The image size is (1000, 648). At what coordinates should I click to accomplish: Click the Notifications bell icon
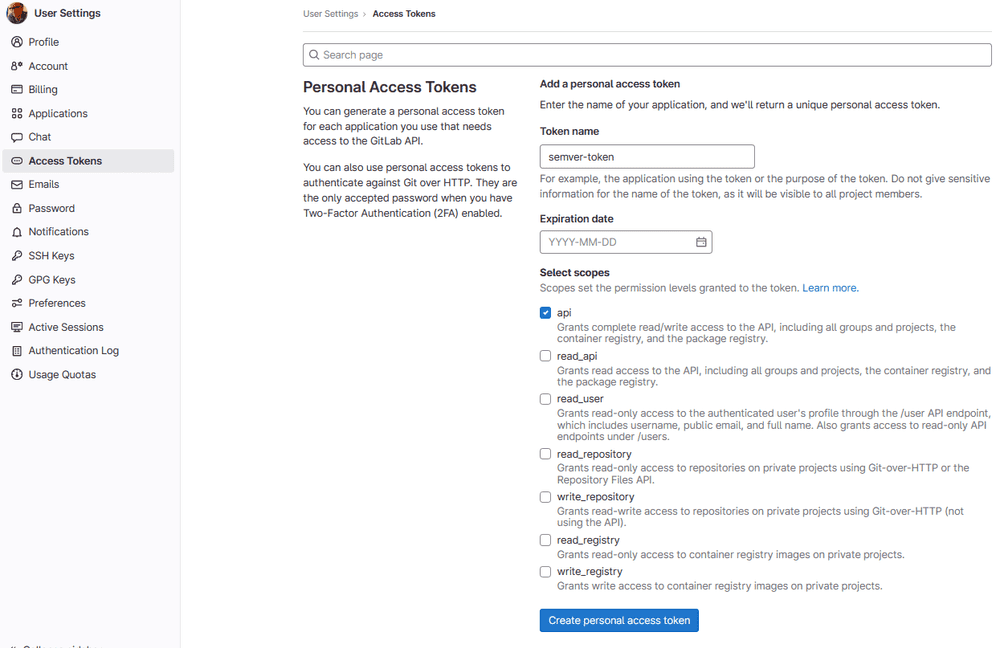17,232
